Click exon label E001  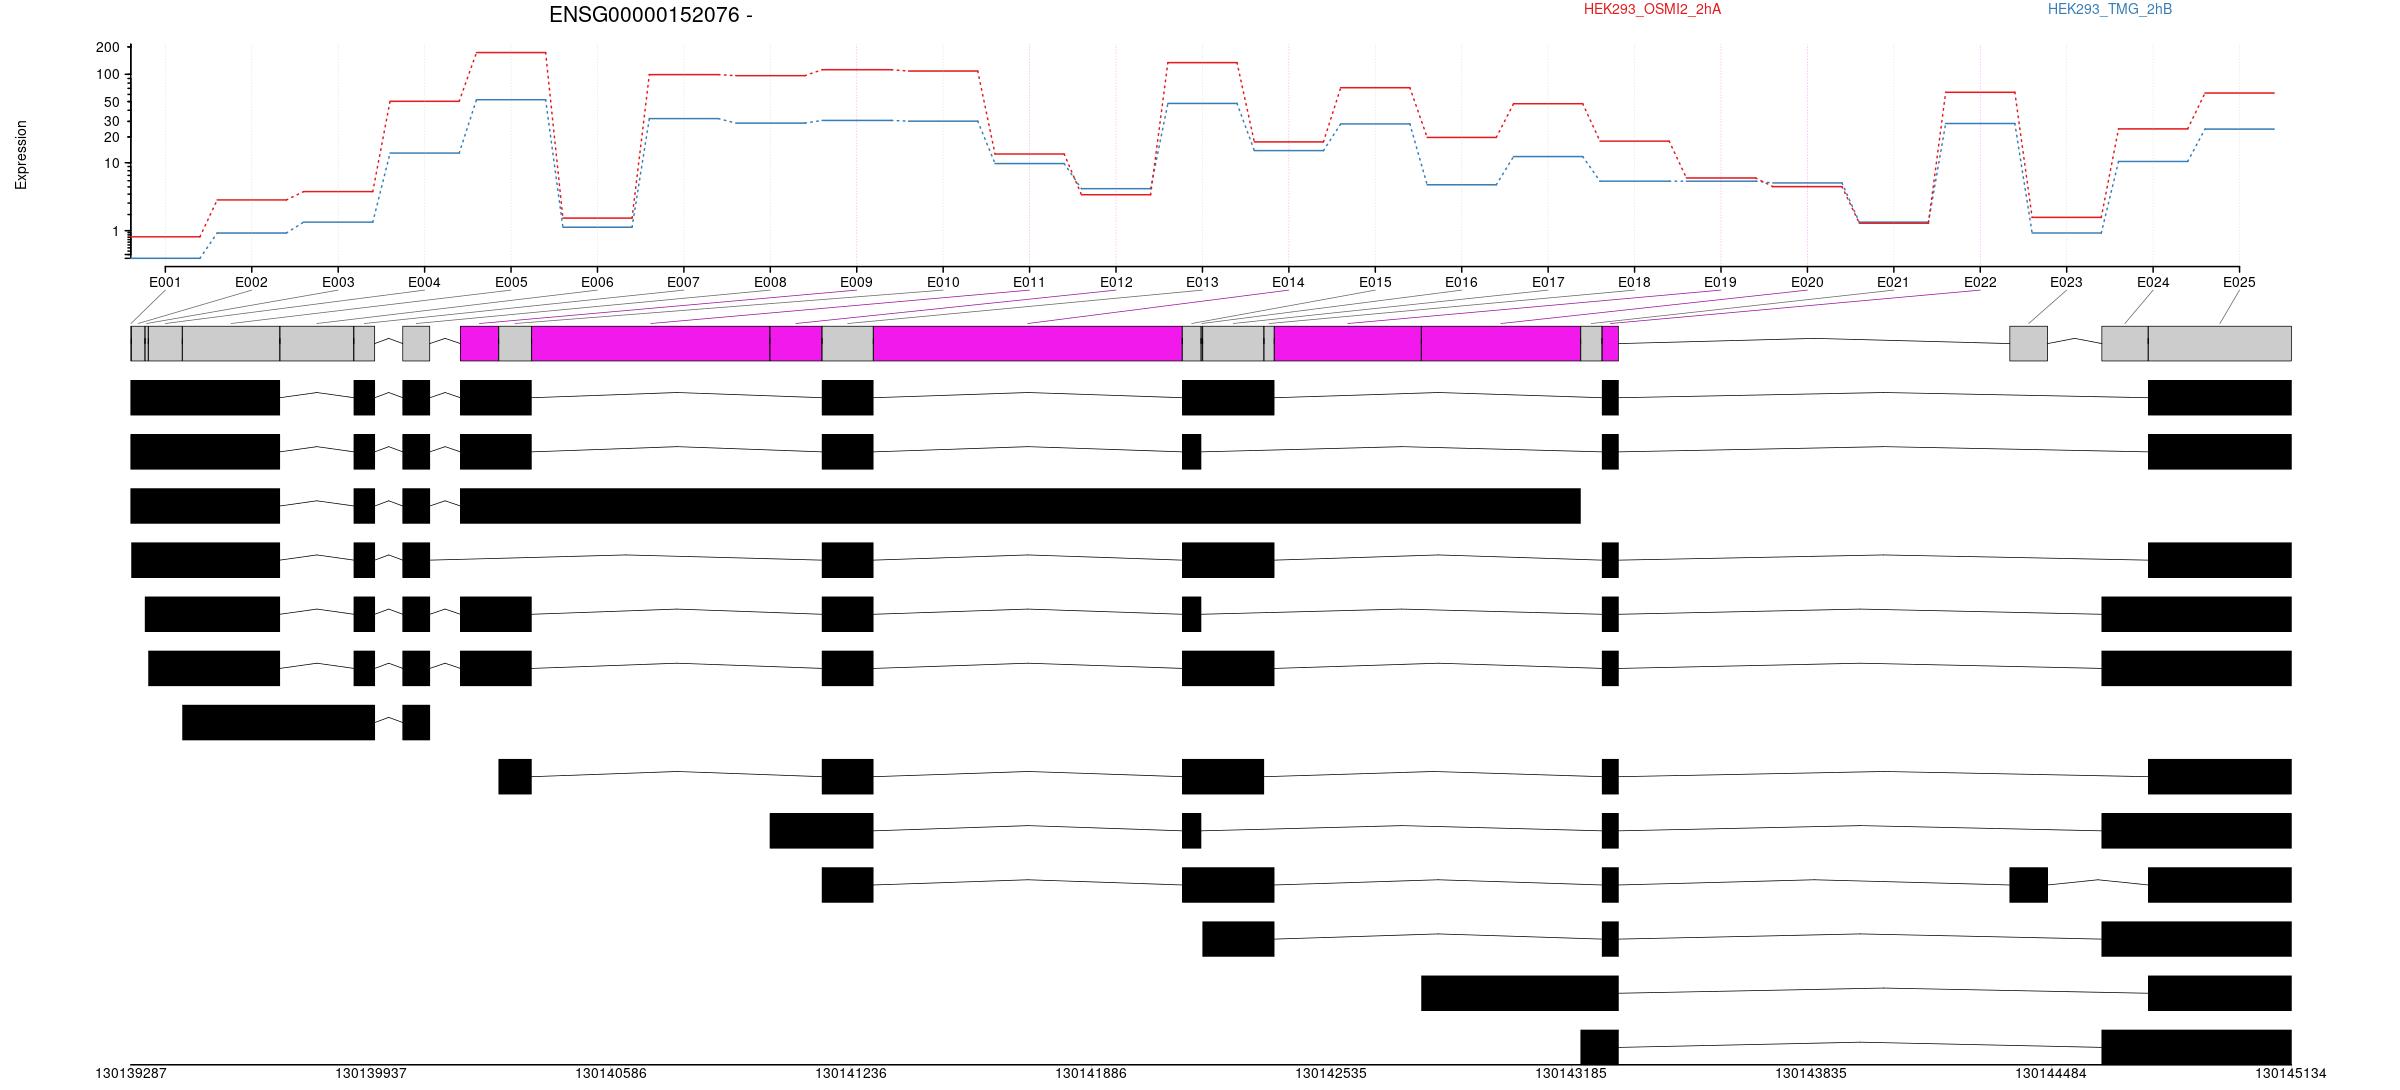coord(165,282)
